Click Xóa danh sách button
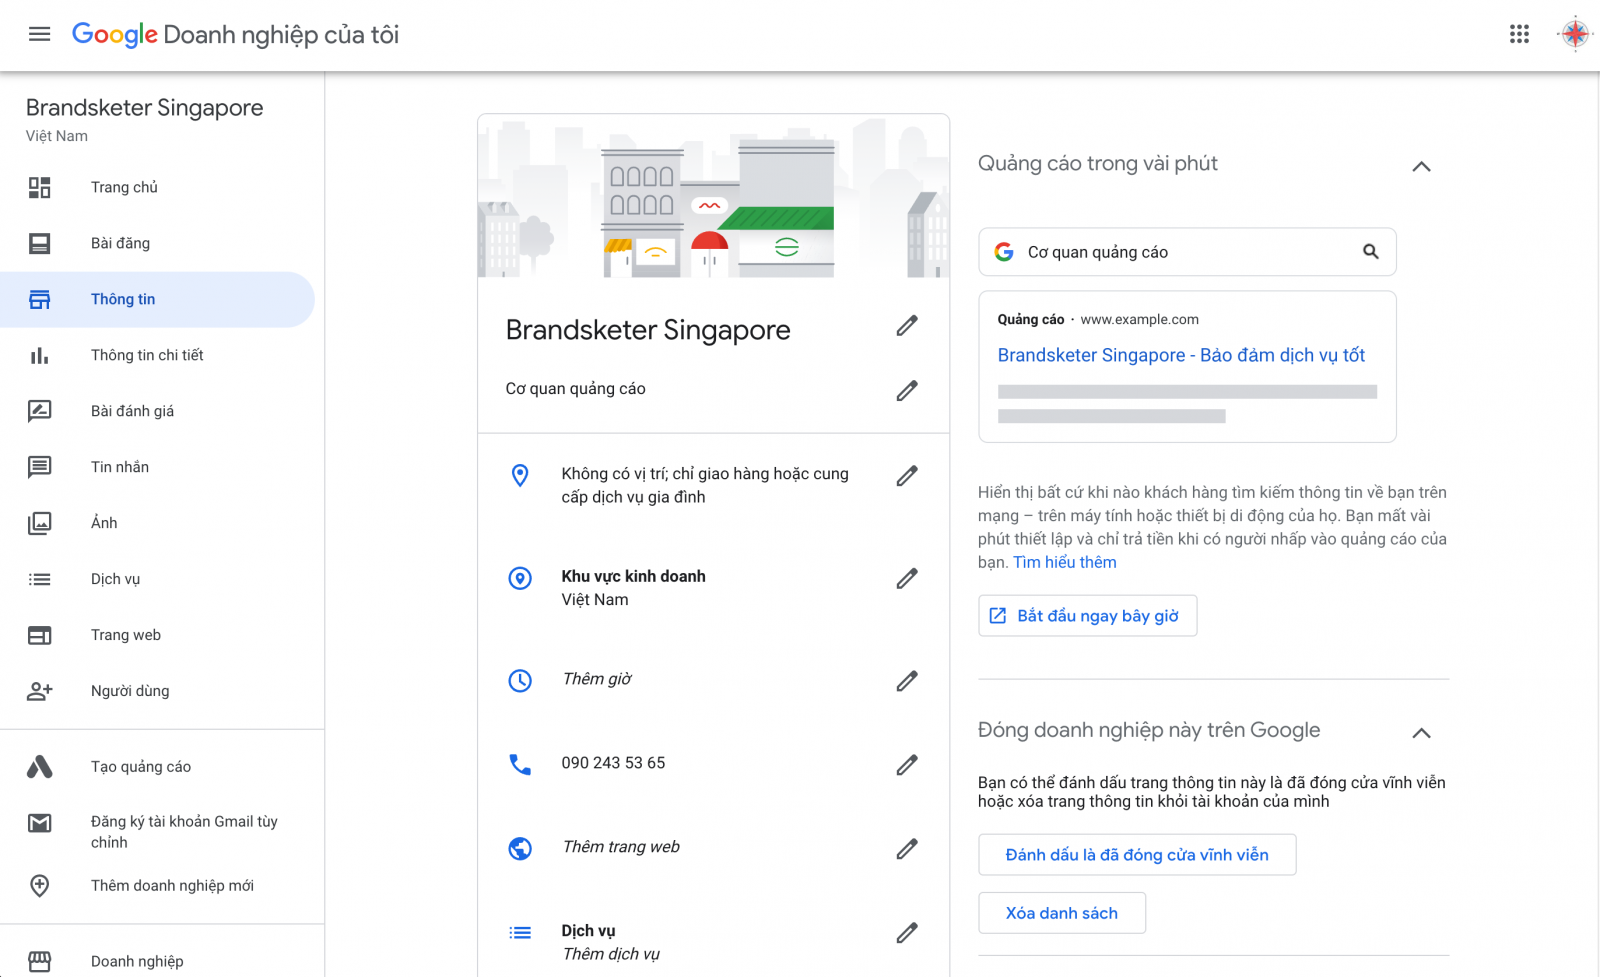Image resolution: width=1600 pixels, height=977 pixels. tap(1062, 913)
